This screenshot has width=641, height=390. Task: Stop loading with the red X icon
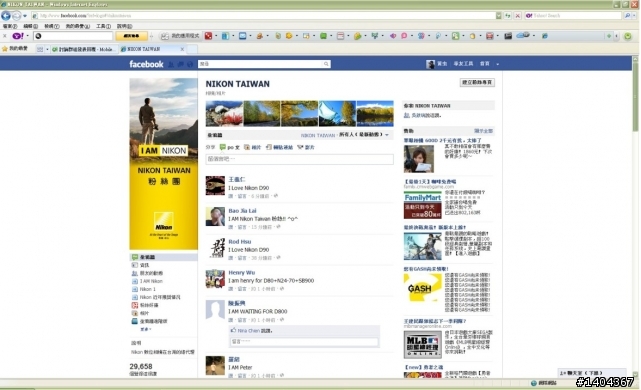click(518, 16)
